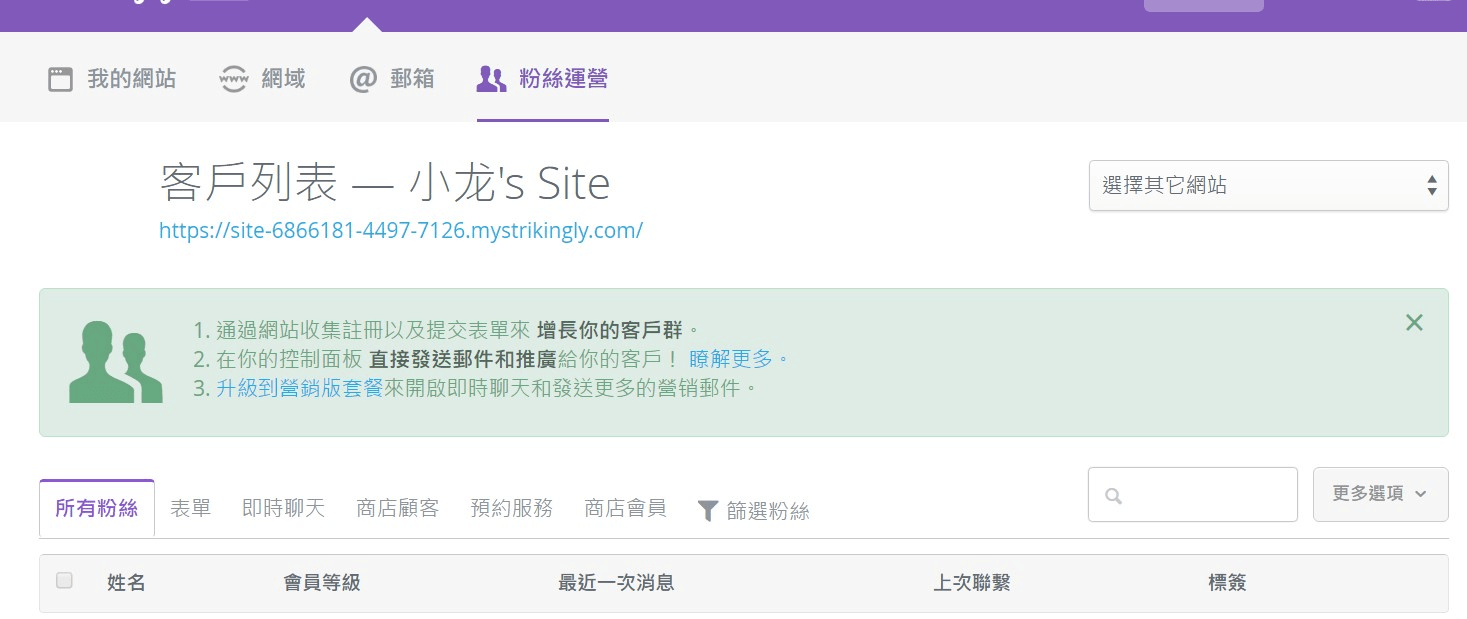Open the 選擇其它網站 dropdown
The image size is (1467, 619).
(x=1267, y=185)
